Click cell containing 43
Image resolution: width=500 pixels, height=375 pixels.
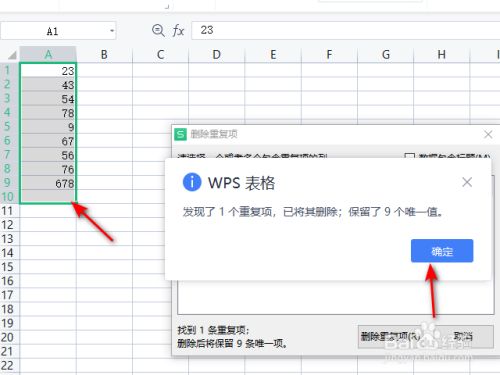pos(48,85)
